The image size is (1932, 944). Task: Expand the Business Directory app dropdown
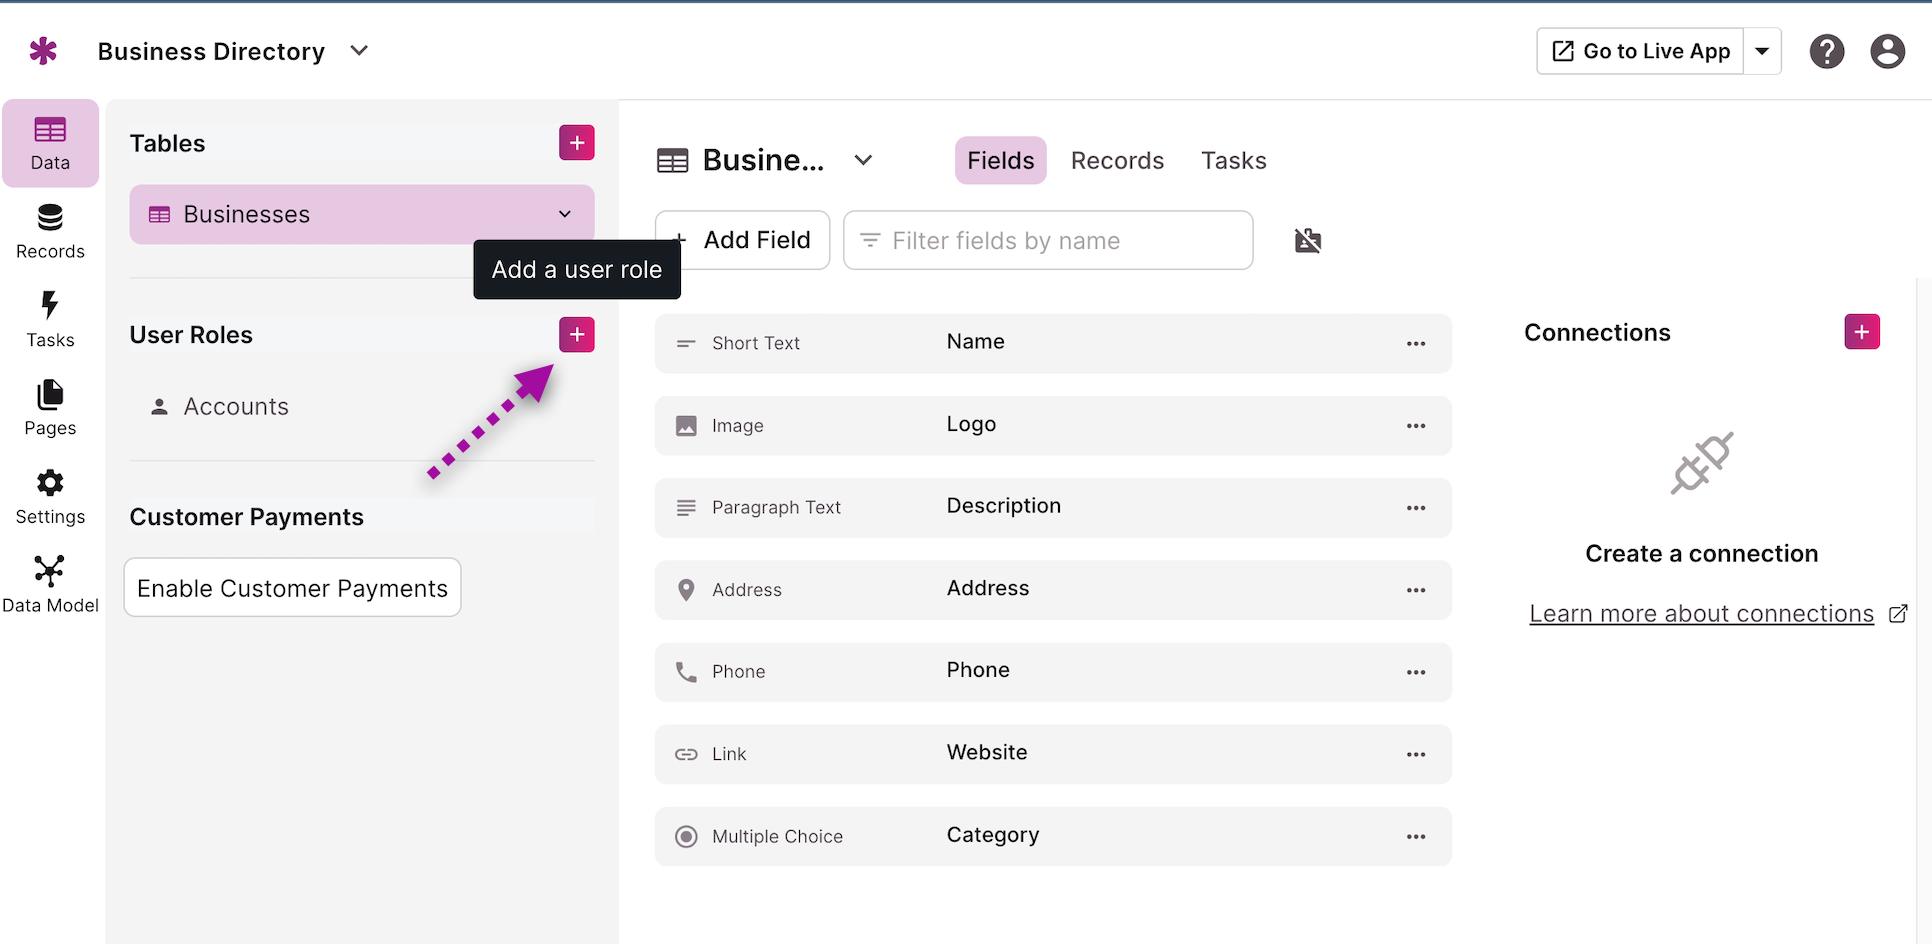click(x=359, y=51)
